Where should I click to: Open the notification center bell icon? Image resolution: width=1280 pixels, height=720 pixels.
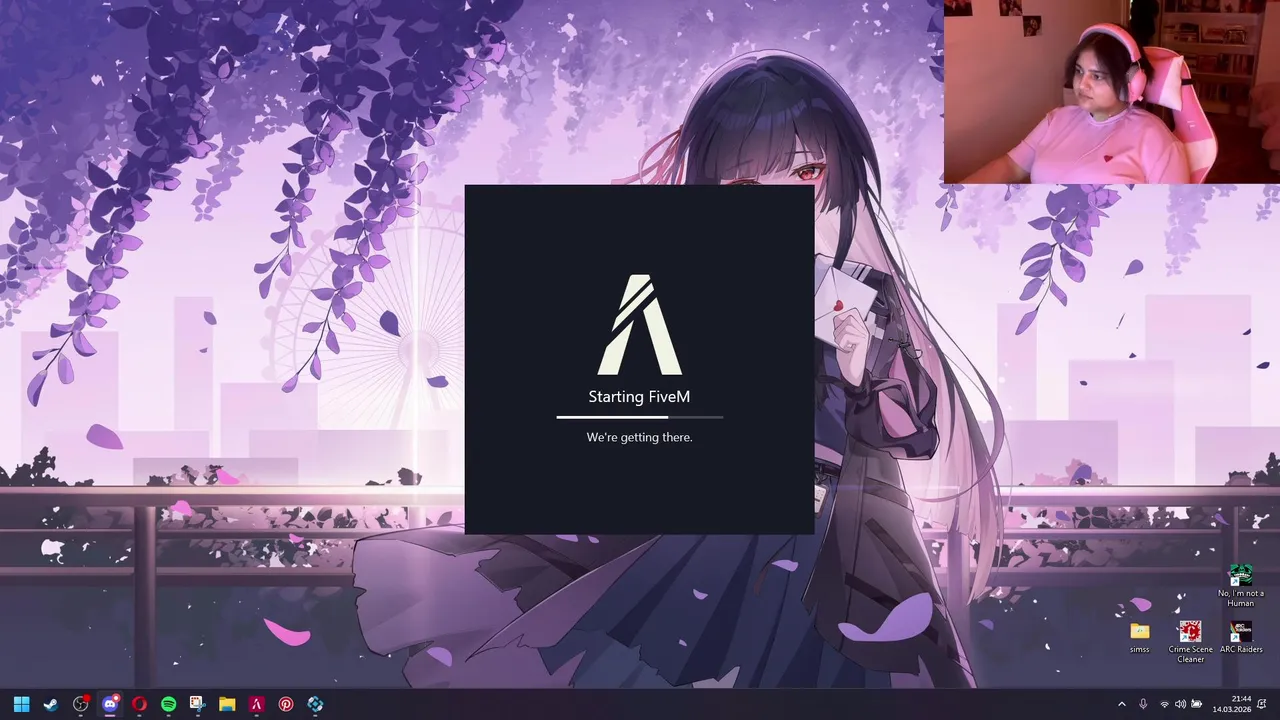1262,704
